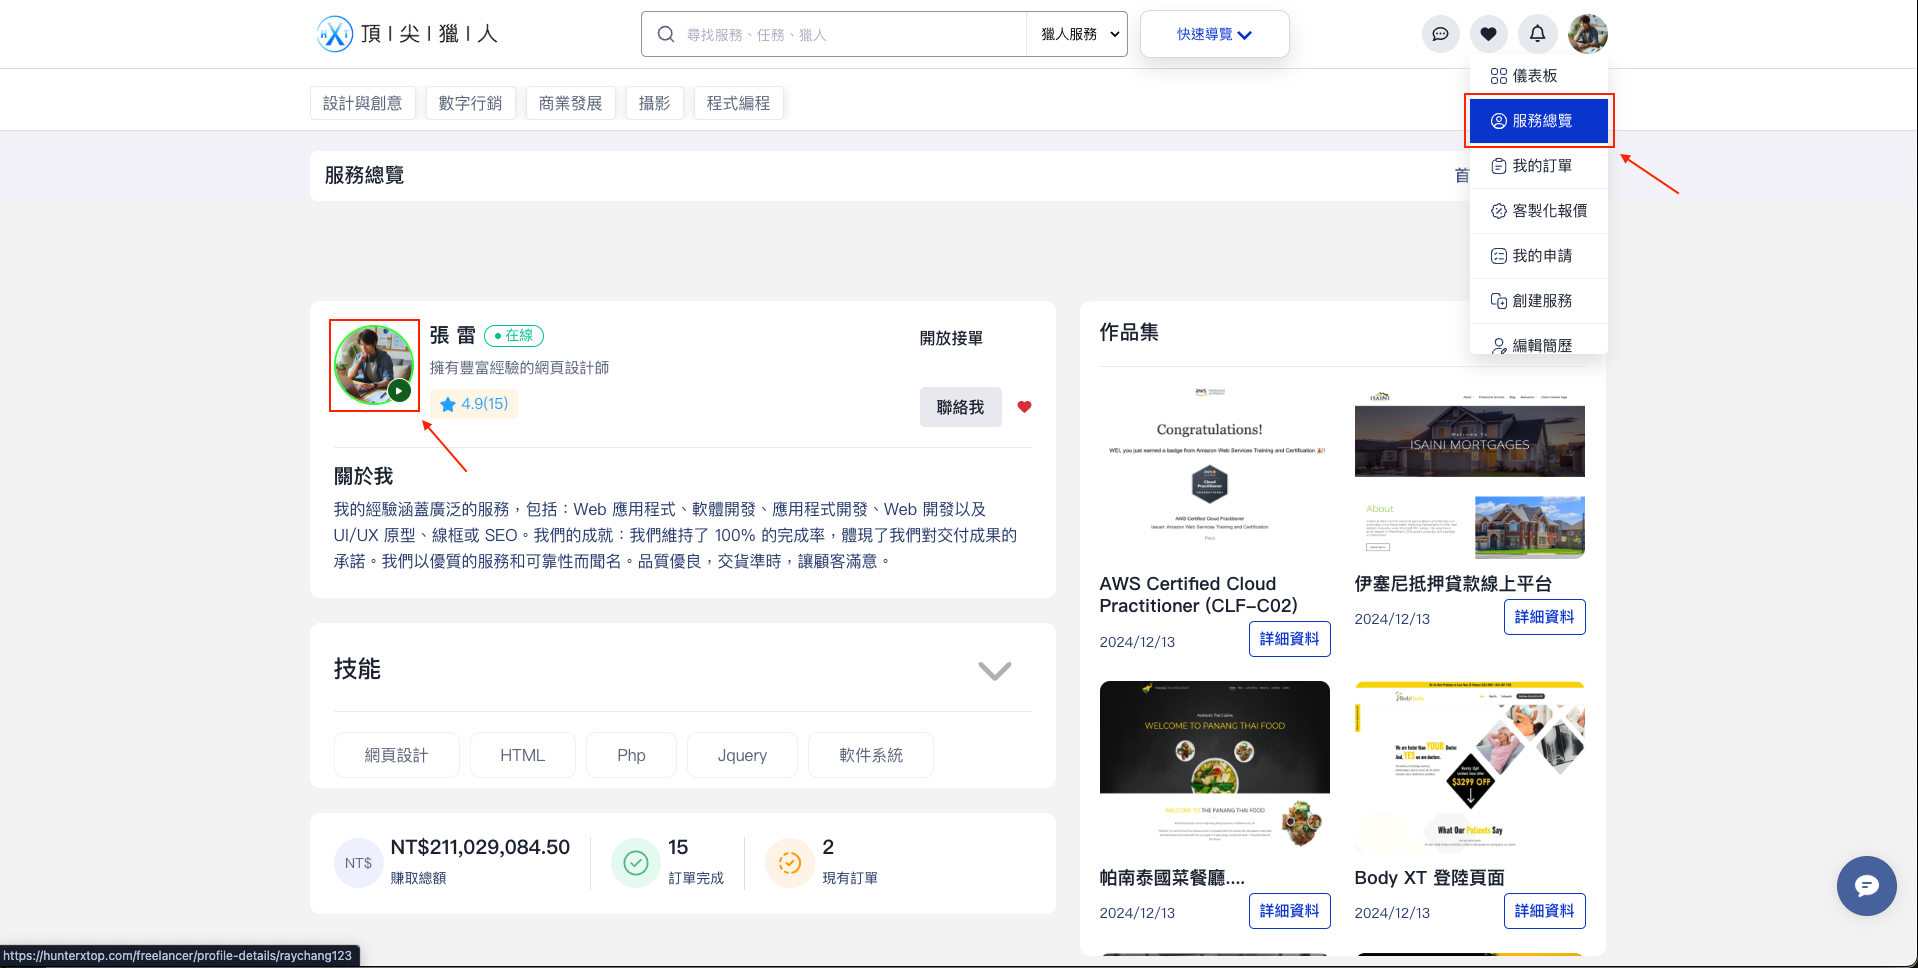Open 詳細資料 for AWS Certified Cloud Practitioner
The height and width of the screenshot is (968, 1918).
tap(1289, 639)
